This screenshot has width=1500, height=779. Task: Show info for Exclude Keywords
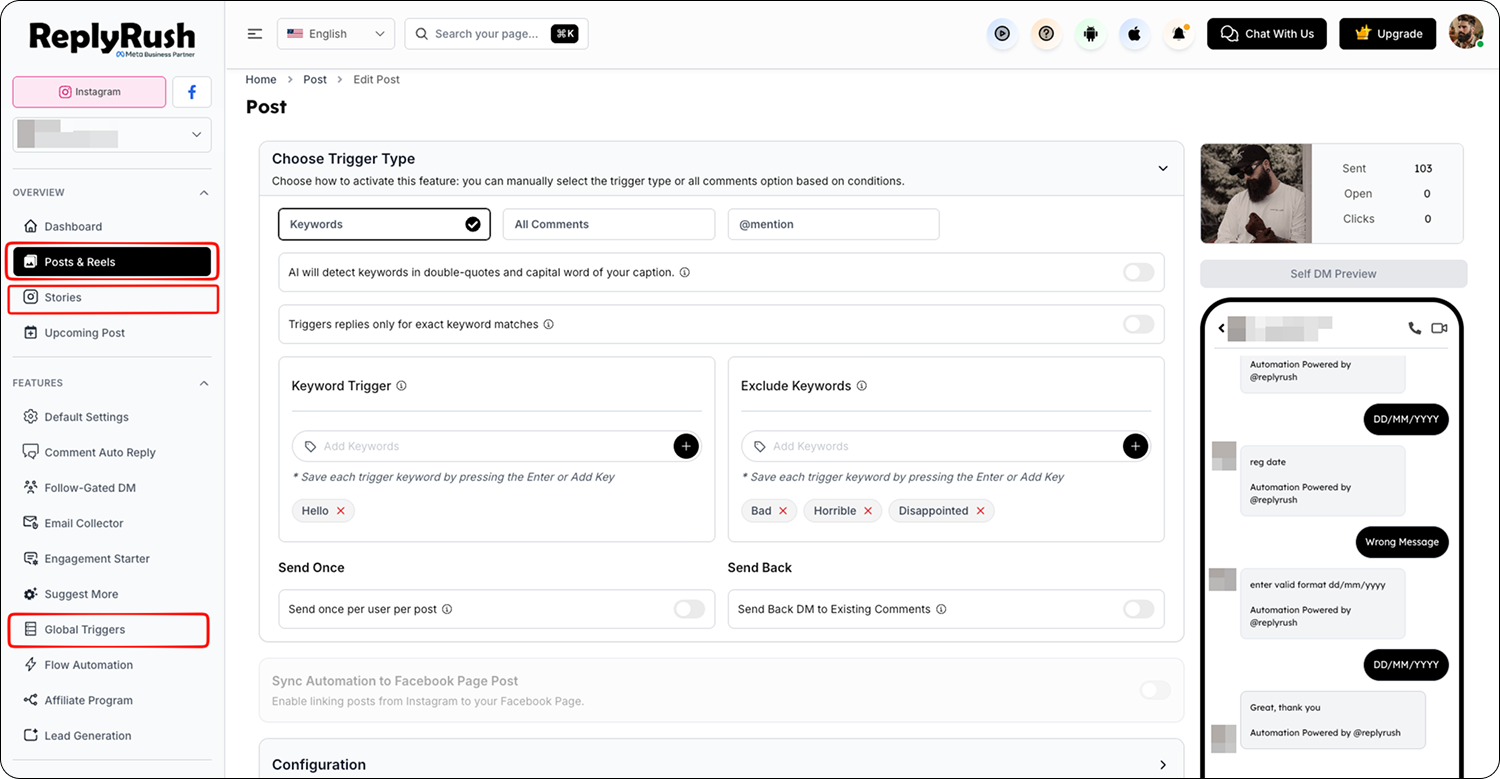862,386
